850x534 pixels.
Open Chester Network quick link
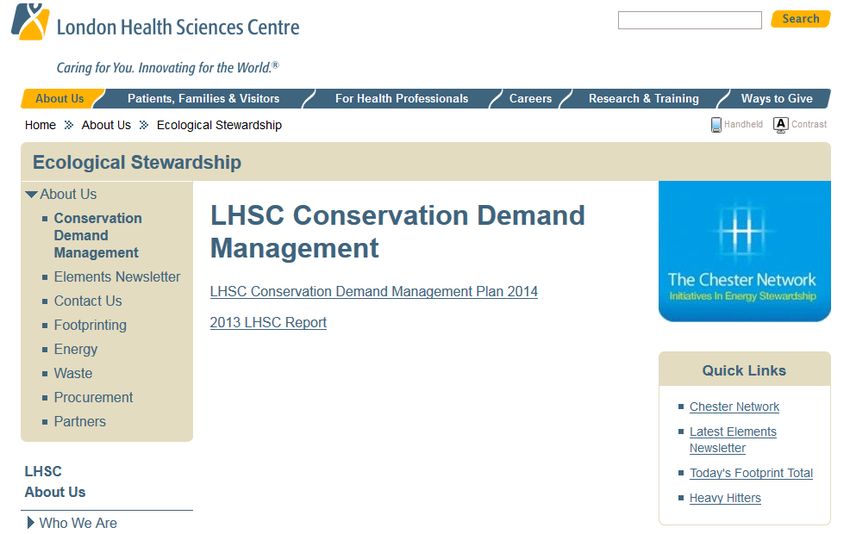click(x=734, y=407)
